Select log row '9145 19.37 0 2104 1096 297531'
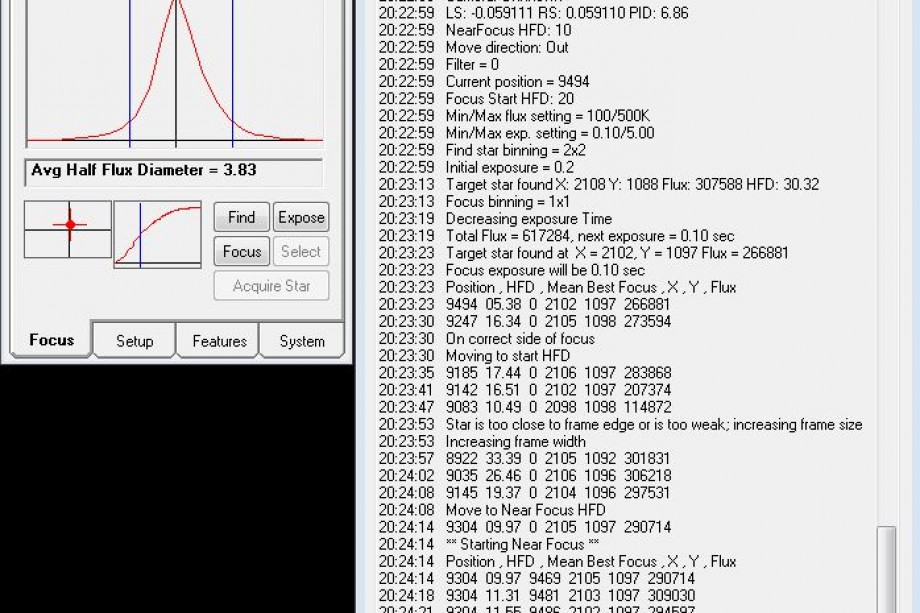Viewport: 920px width, 613px height. (x=524, y=492)
